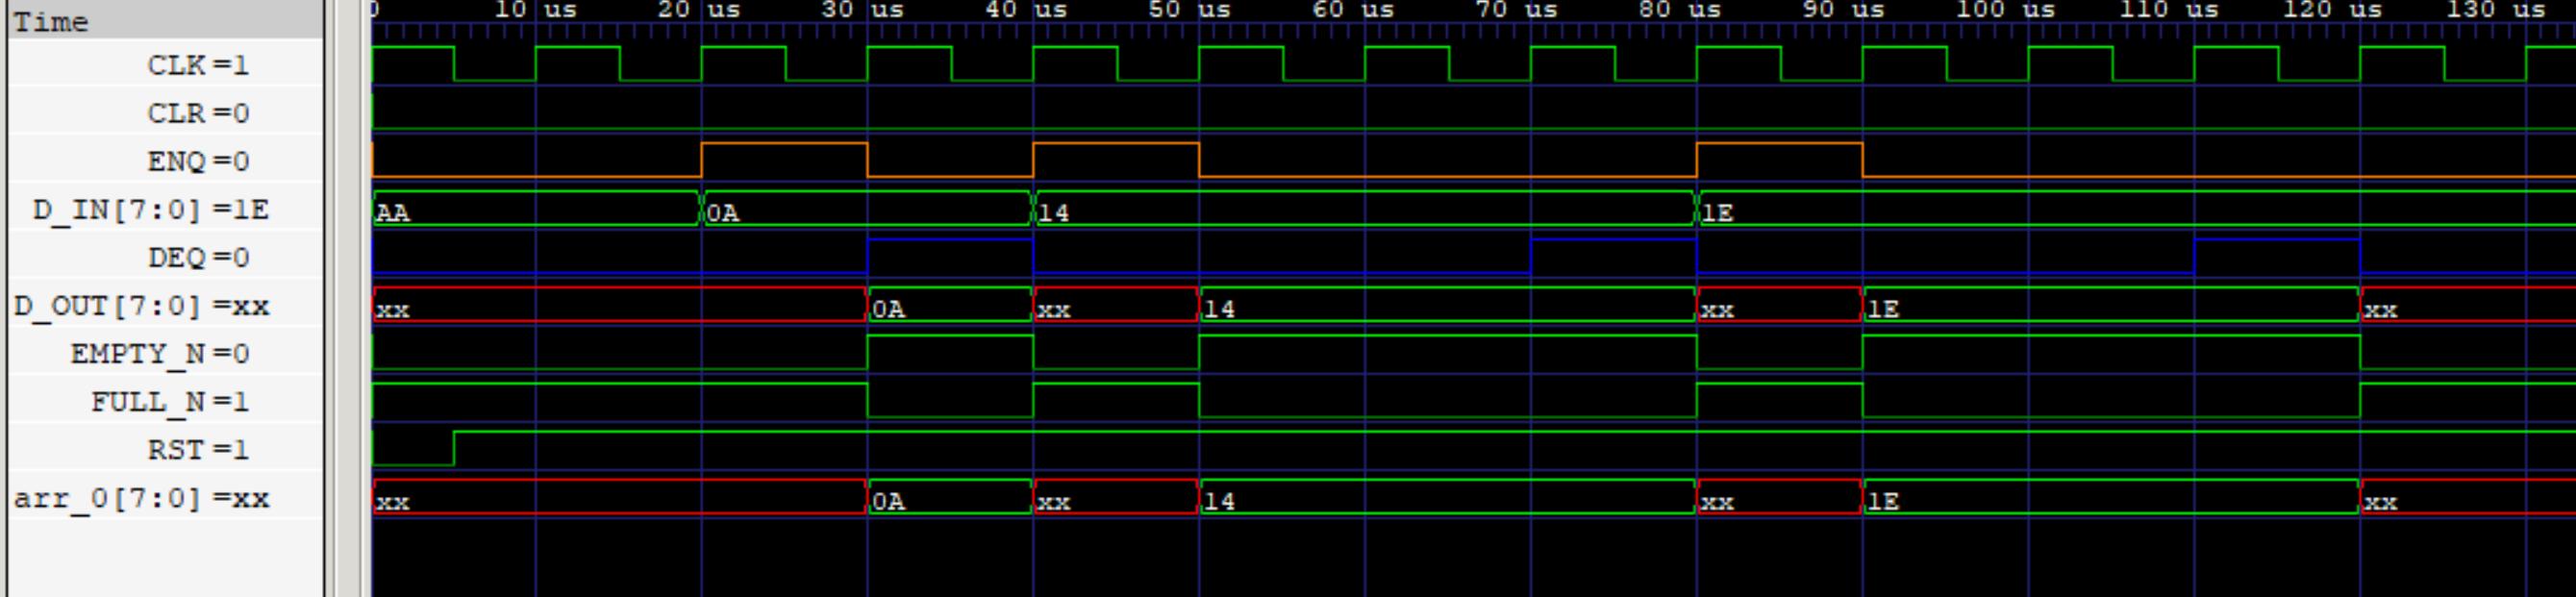
Task: Select the CLR signal name
Action: (x=197, y=113)
